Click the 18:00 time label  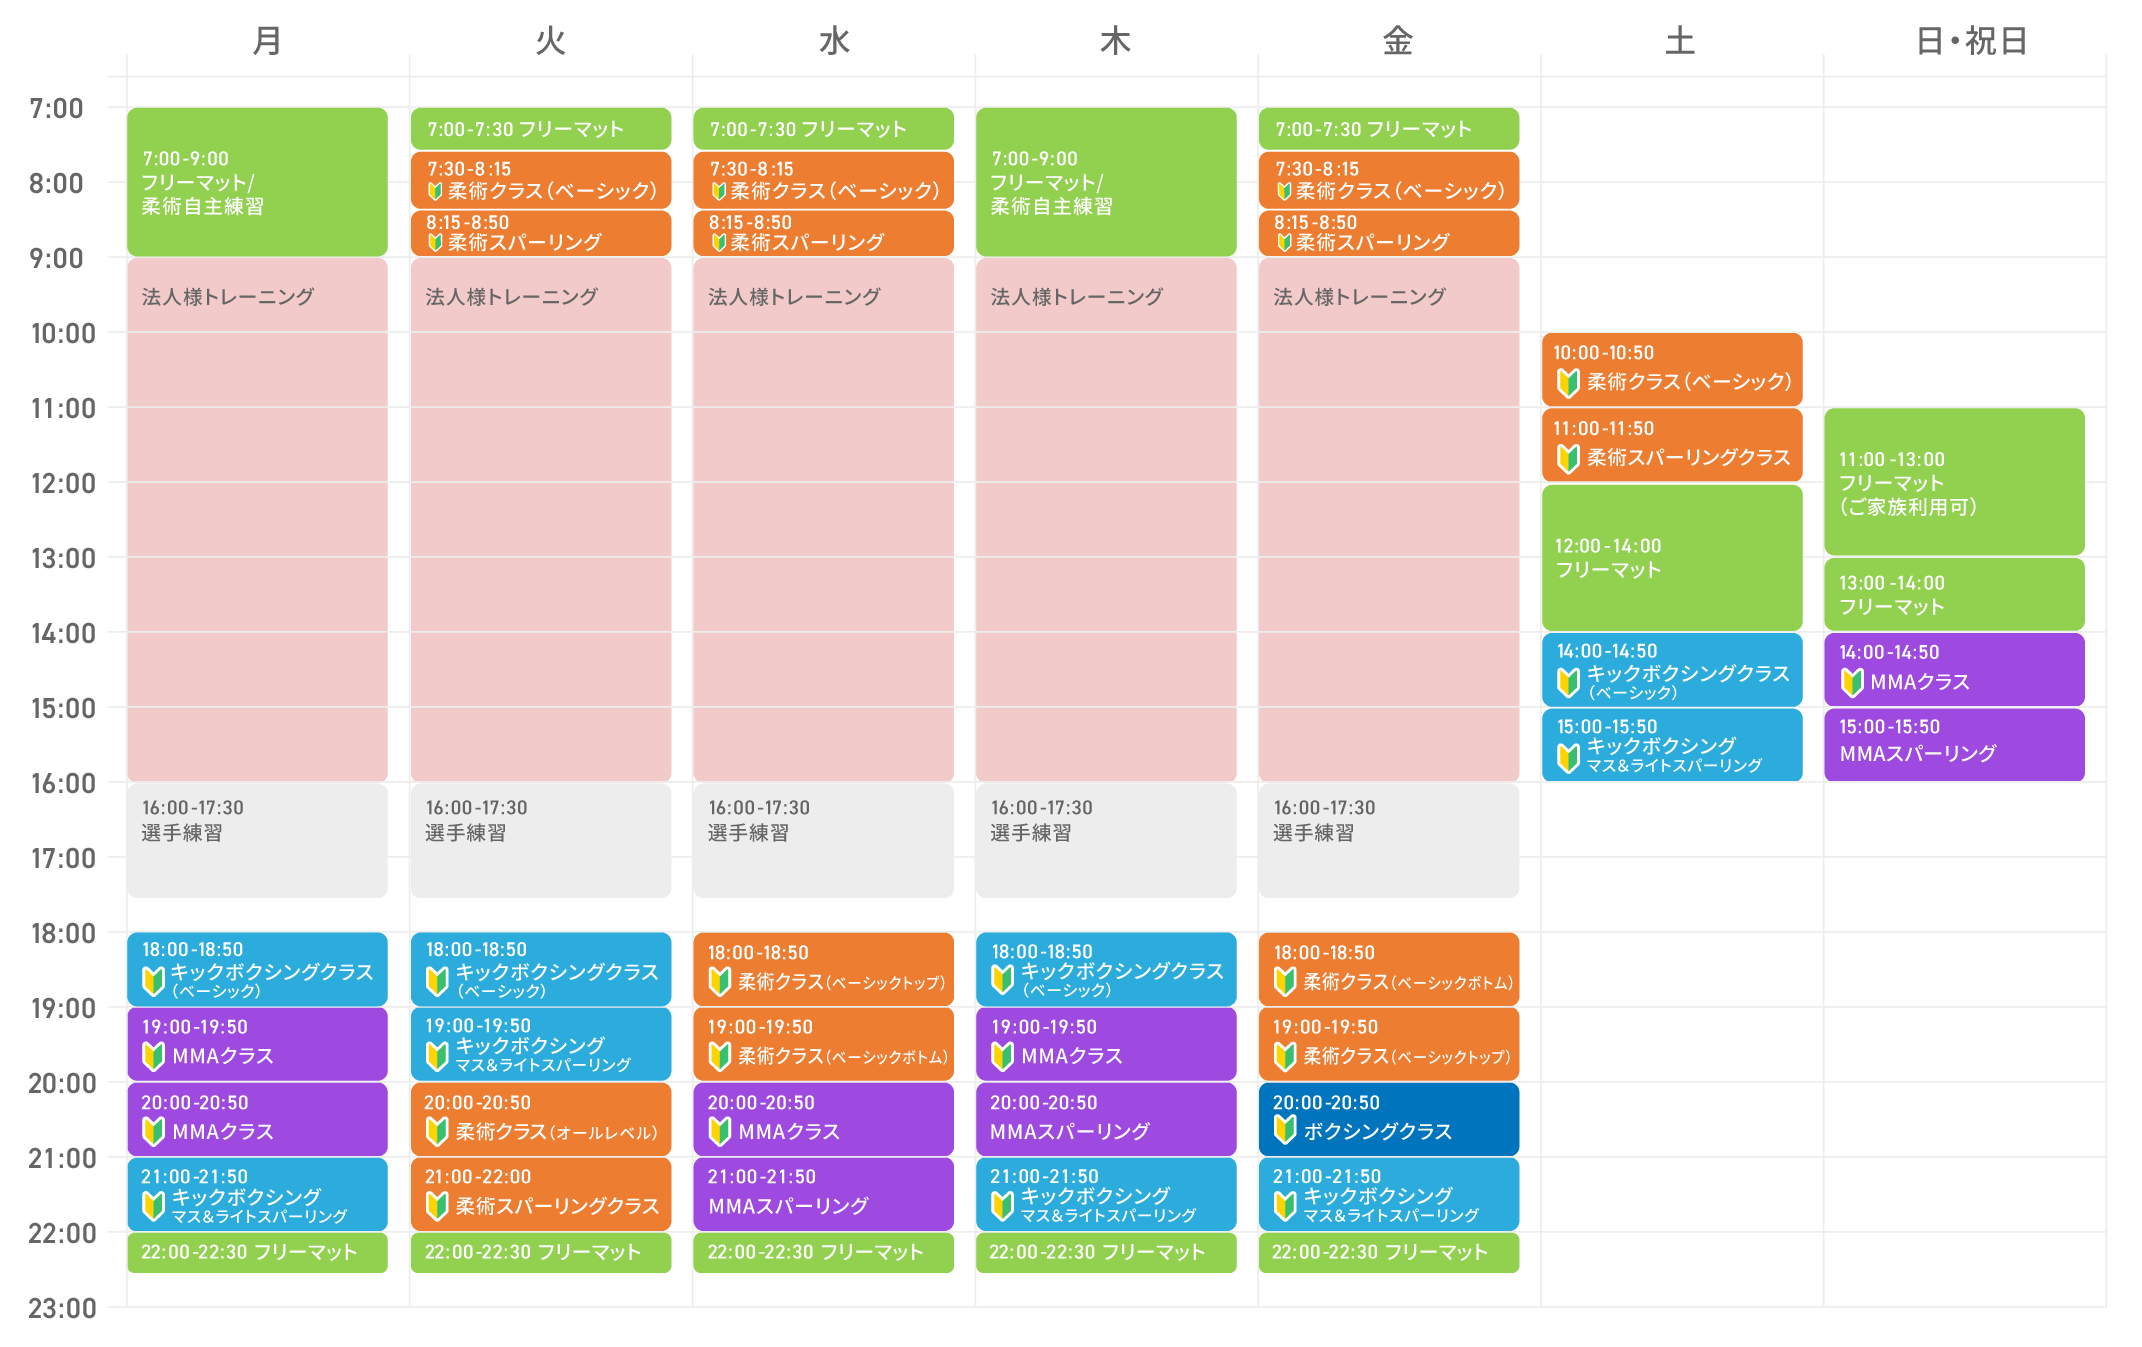point(64,933)
